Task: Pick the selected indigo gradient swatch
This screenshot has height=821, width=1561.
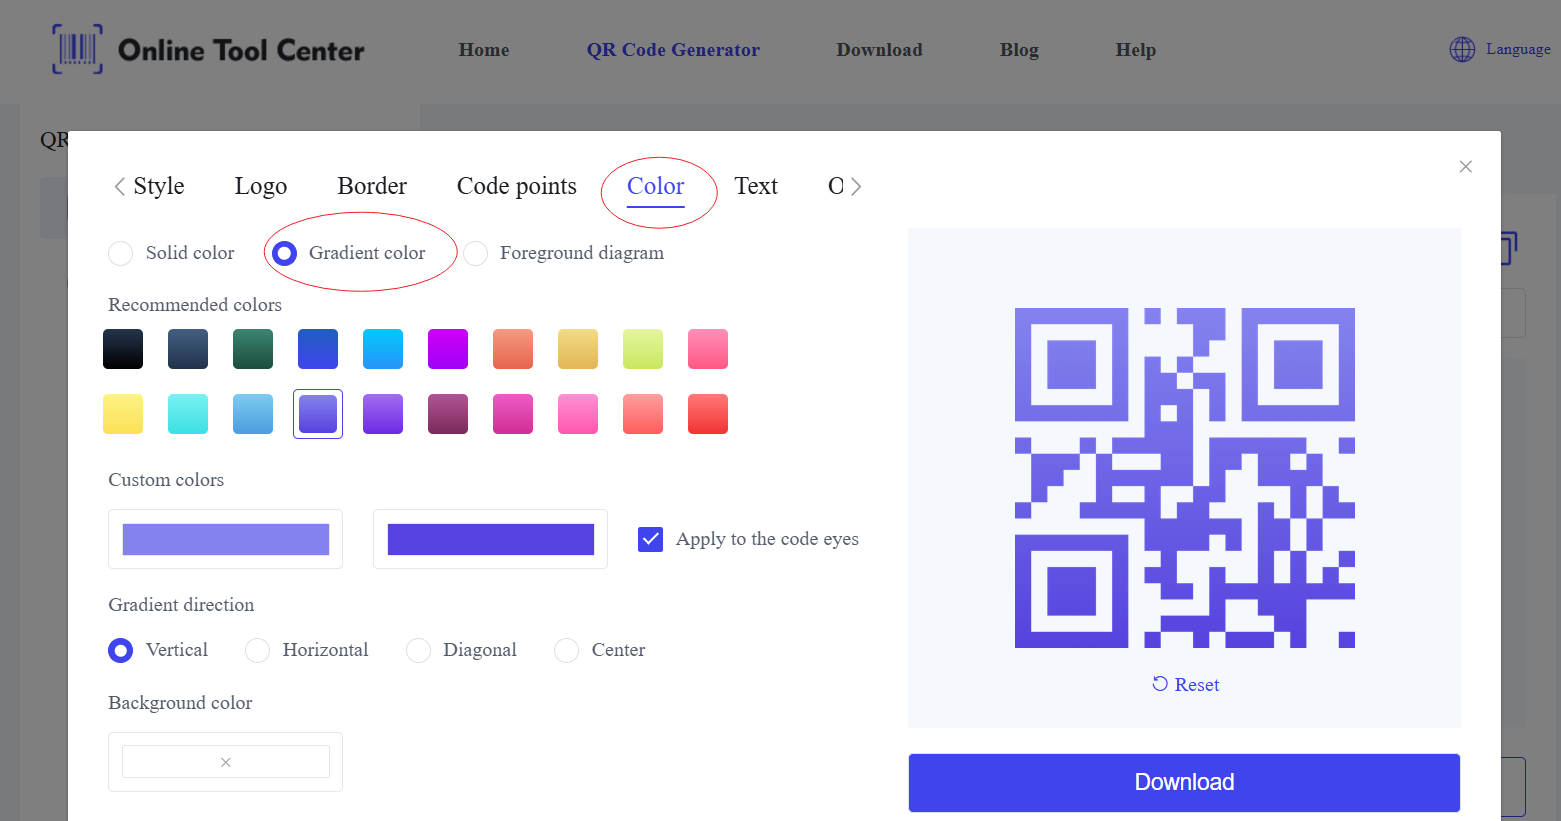Action: point(318,414)
